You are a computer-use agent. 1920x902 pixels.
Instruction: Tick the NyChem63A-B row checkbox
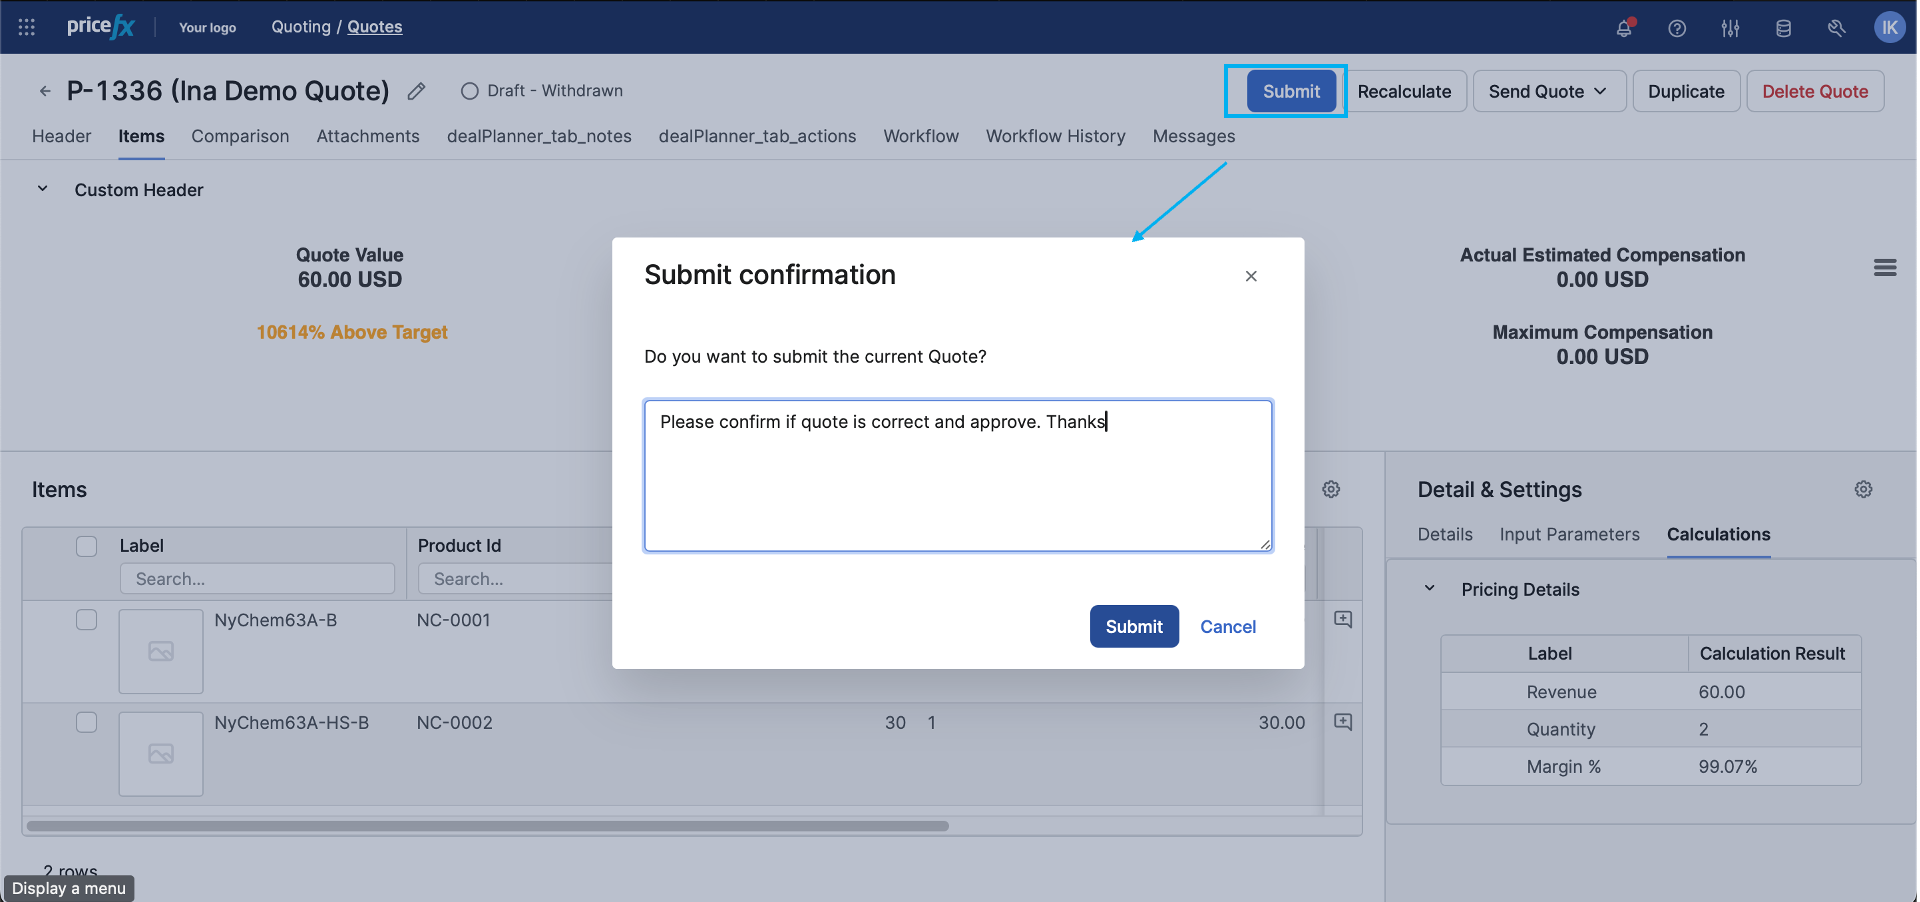tap(87, 620)
